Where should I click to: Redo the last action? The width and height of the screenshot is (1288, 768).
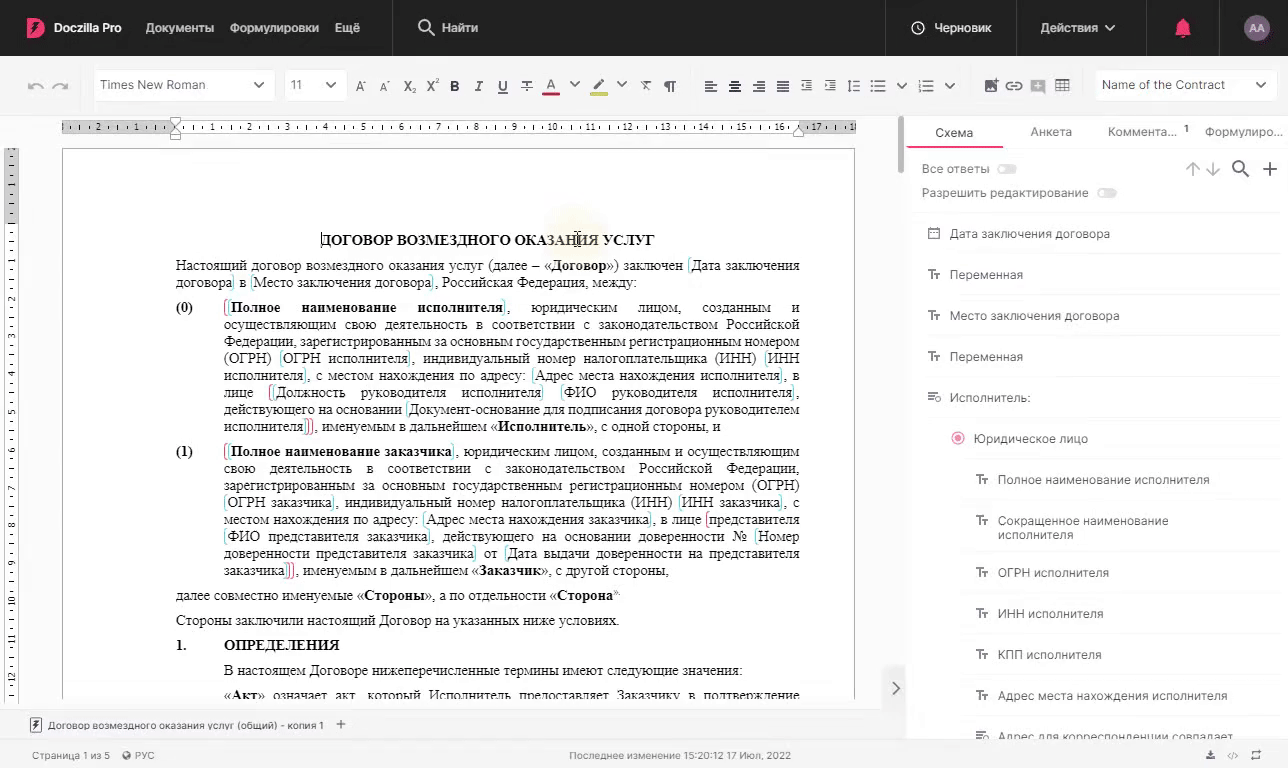tap(60, 86)
